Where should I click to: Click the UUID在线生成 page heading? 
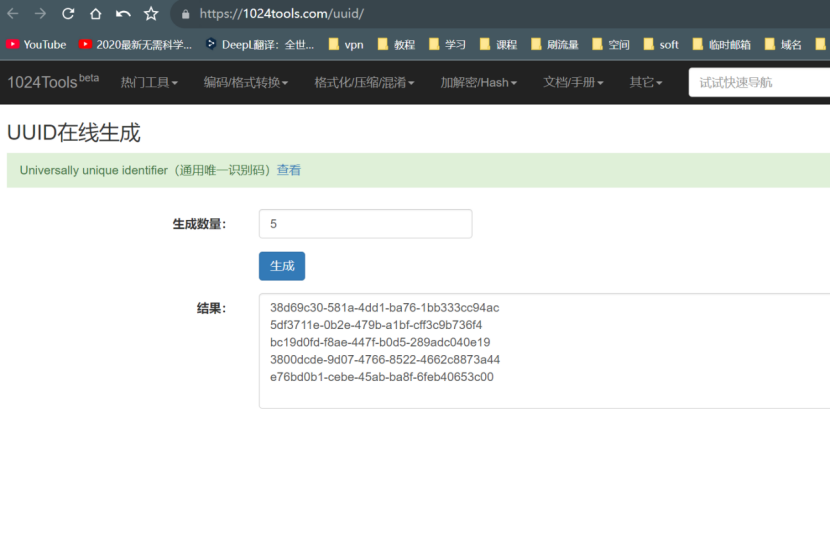(x=74, y=133)
